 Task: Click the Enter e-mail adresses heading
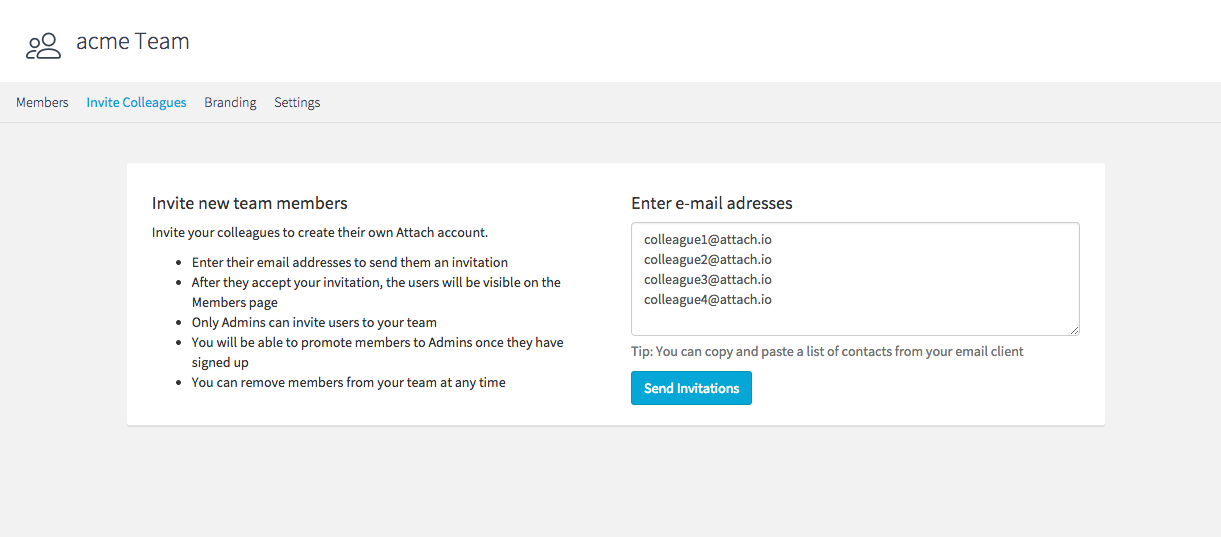712,203
